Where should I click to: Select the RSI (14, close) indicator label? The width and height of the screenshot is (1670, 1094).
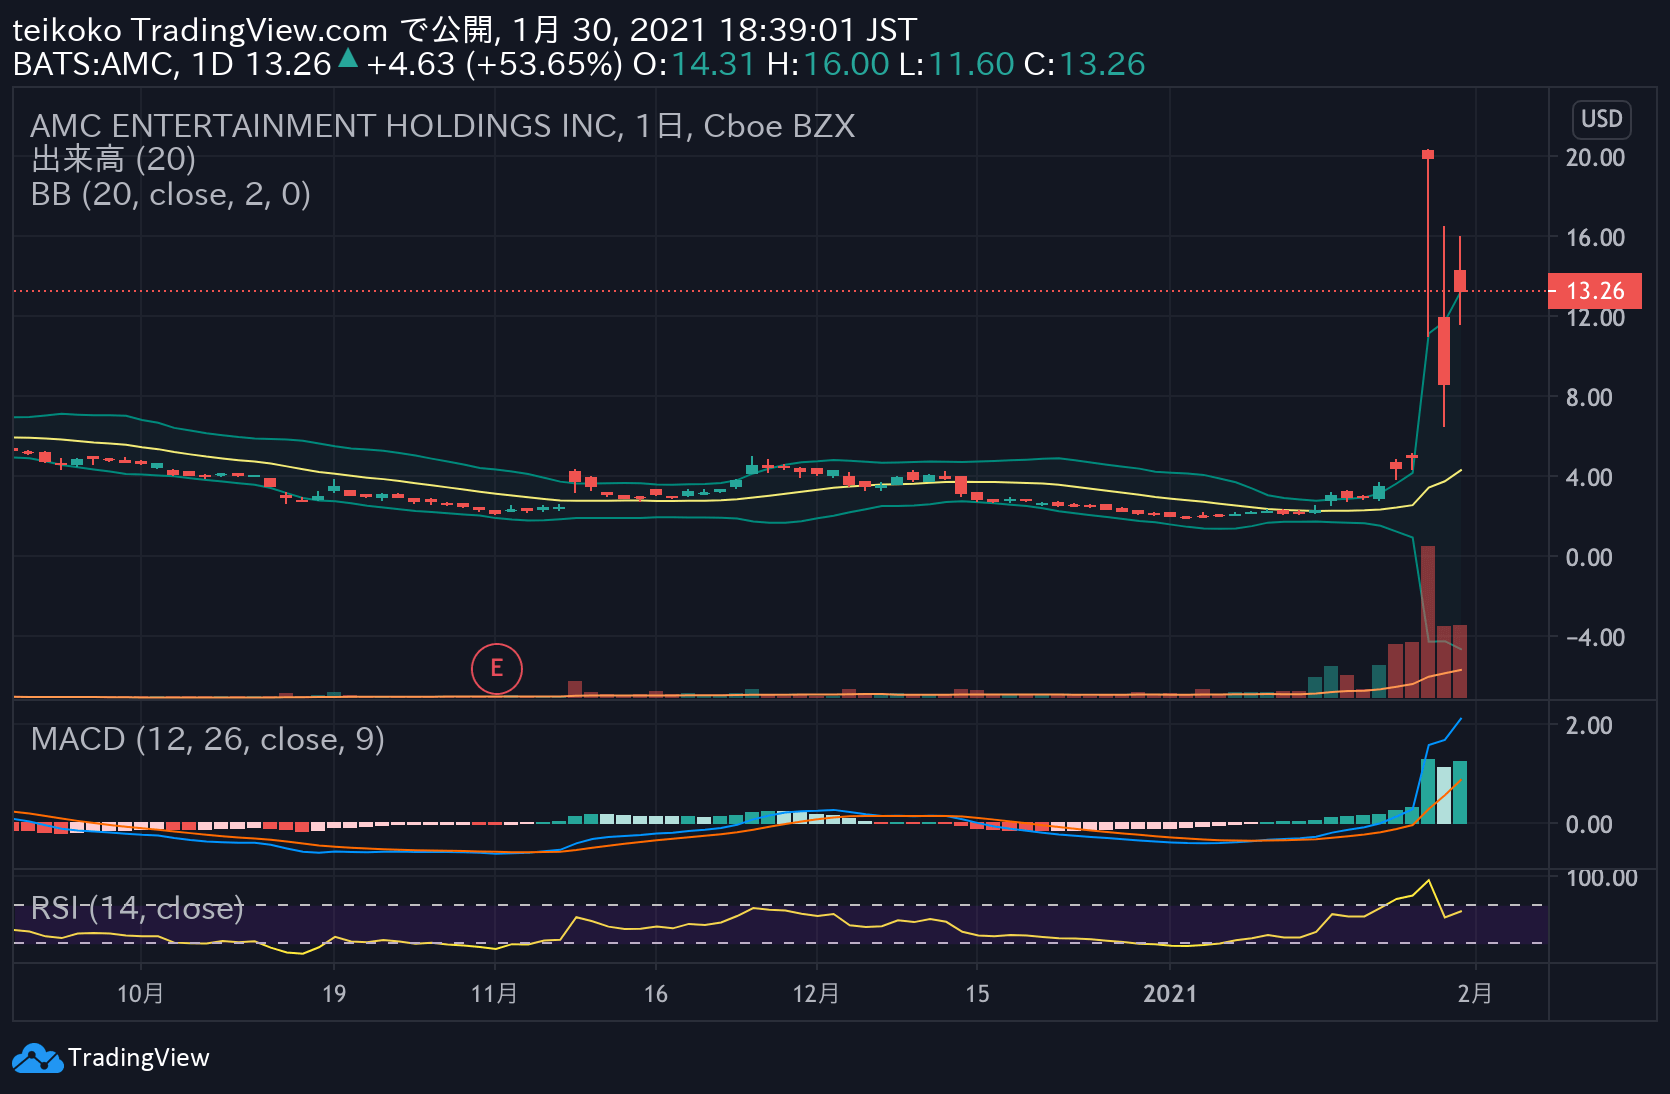[137, 908]
